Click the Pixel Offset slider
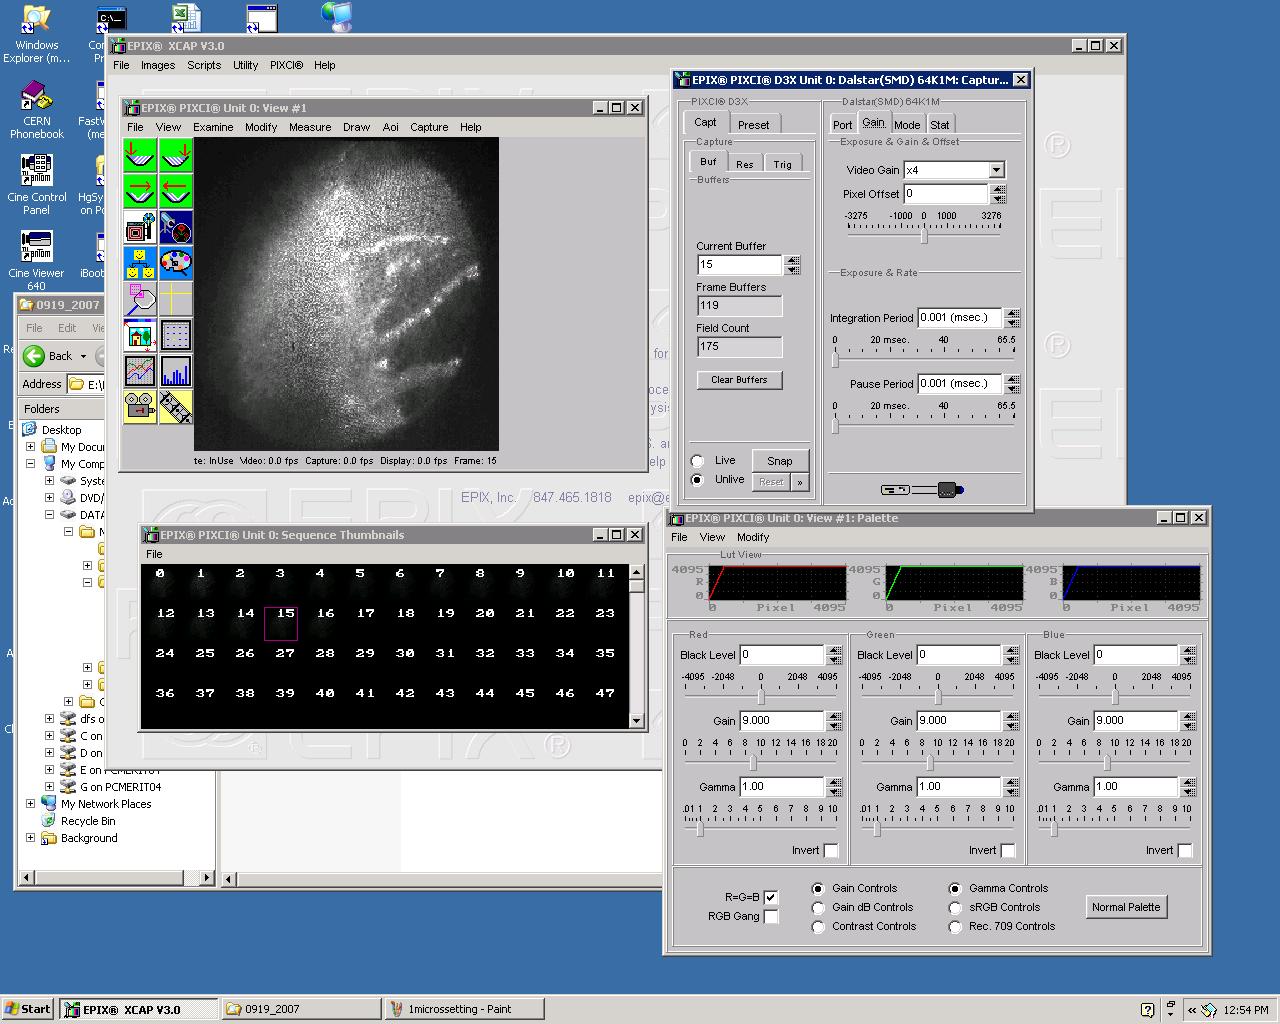 click(x=924, y=236)
